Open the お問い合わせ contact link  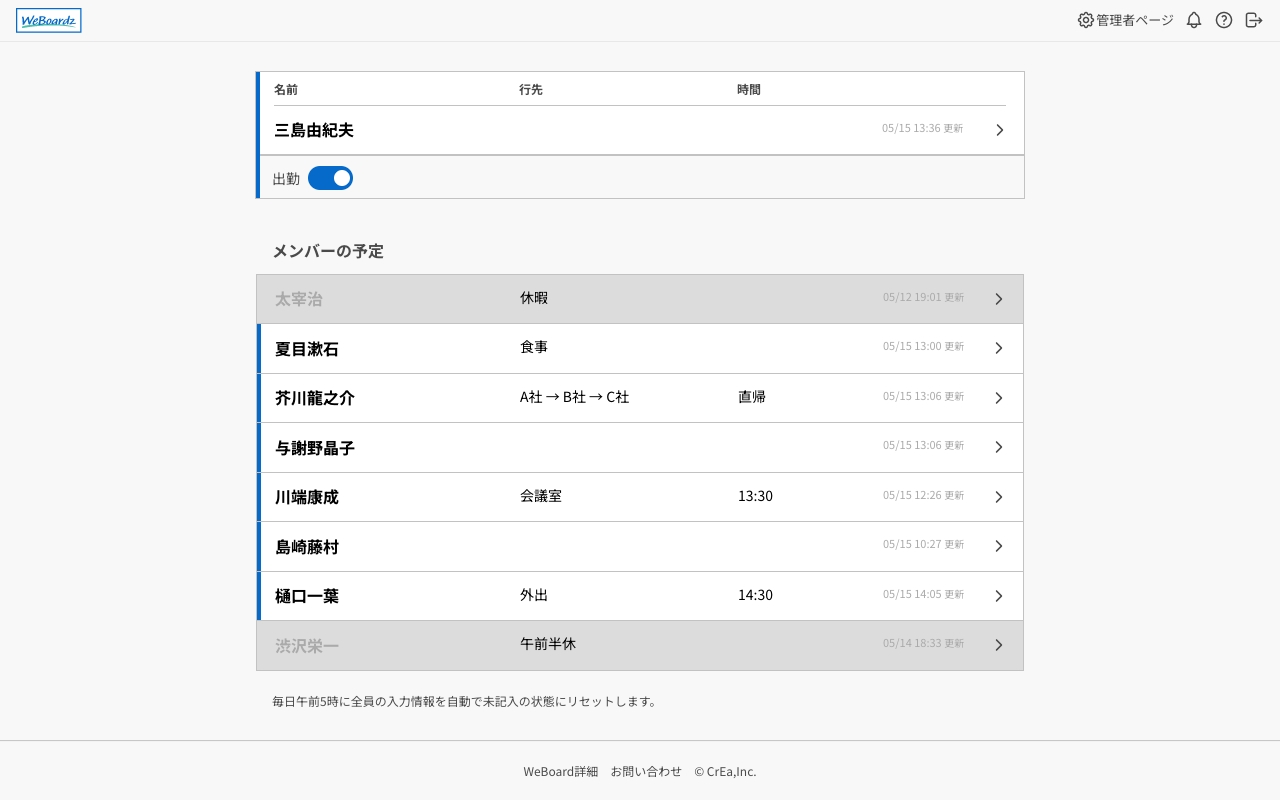point(646,771)
